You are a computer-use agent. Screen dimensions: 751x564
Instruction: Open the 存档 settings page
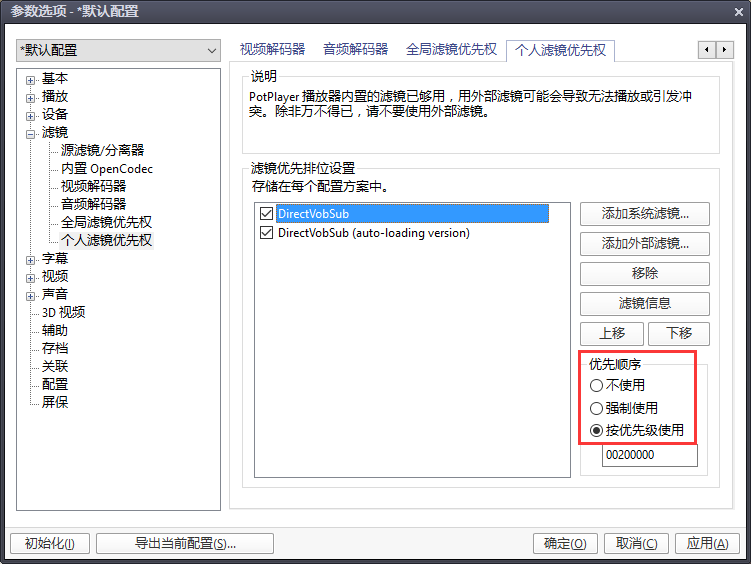[x=55, y=349]
